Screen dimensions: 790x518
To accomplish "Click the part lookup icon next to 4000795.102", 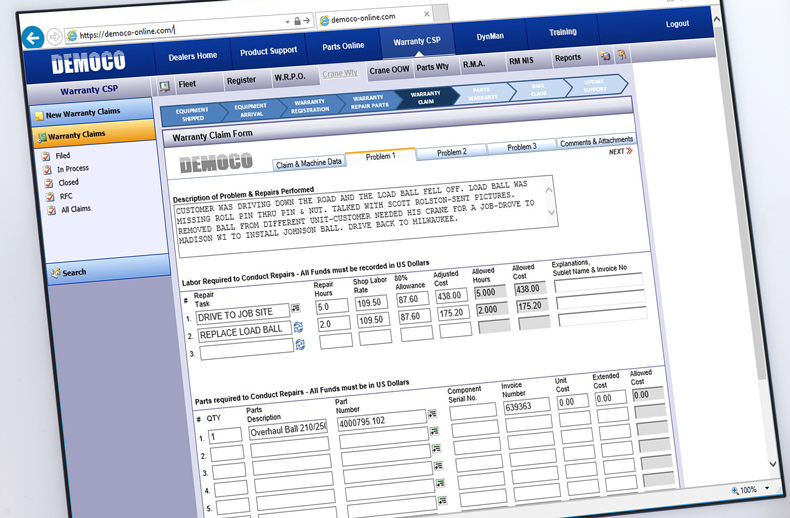I will (x=432, y=413).
